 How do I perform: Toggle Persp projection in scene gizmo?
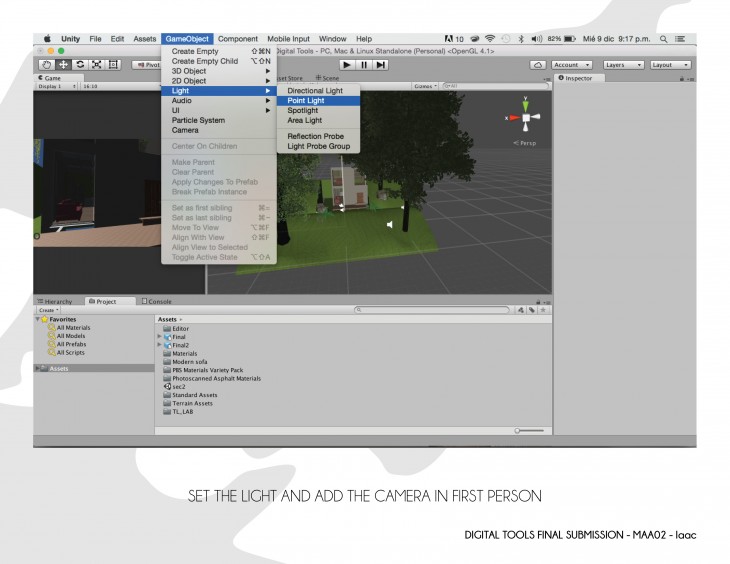click(525, 143)
